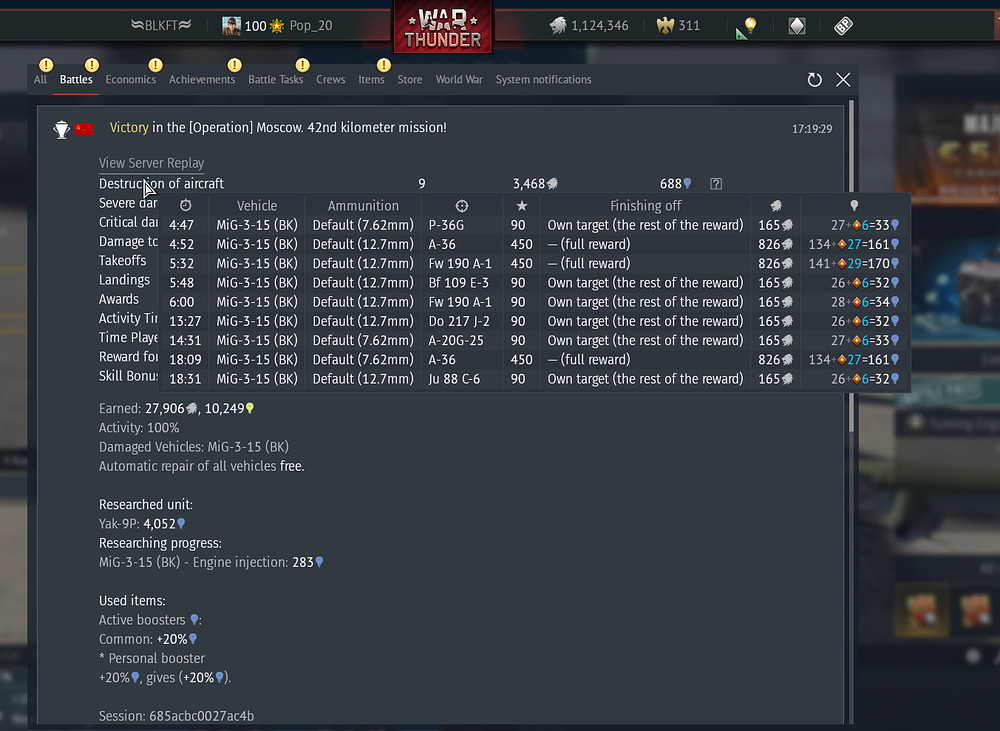The width and height of the screenshot is (1000, 731).
Task: Click the 17:19:29 timestamp
Action: (812, 129)
